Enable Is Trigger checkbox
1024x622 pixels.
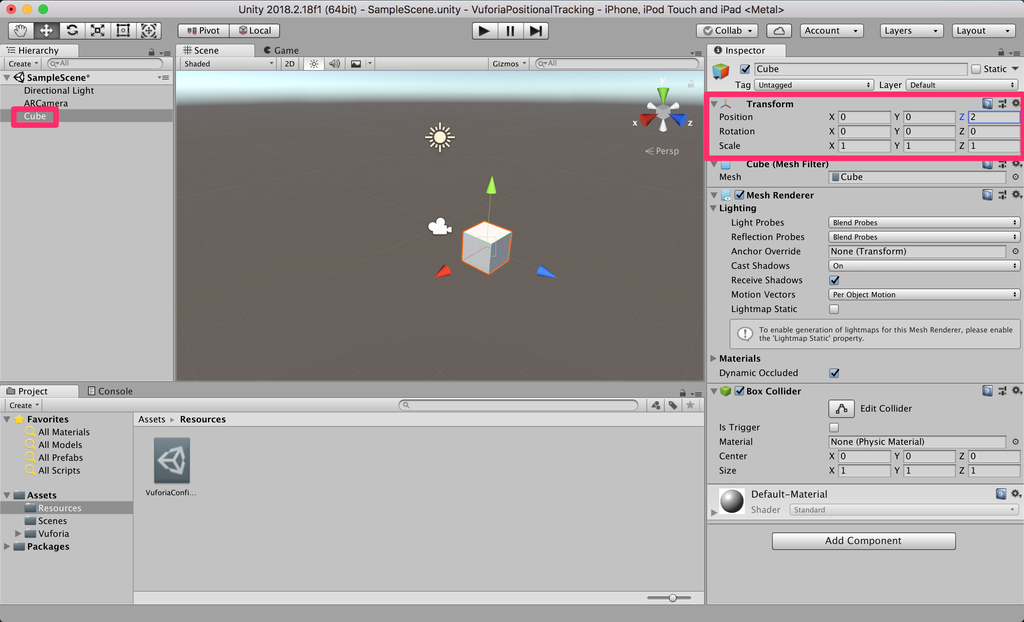click(x=834, y=427)
